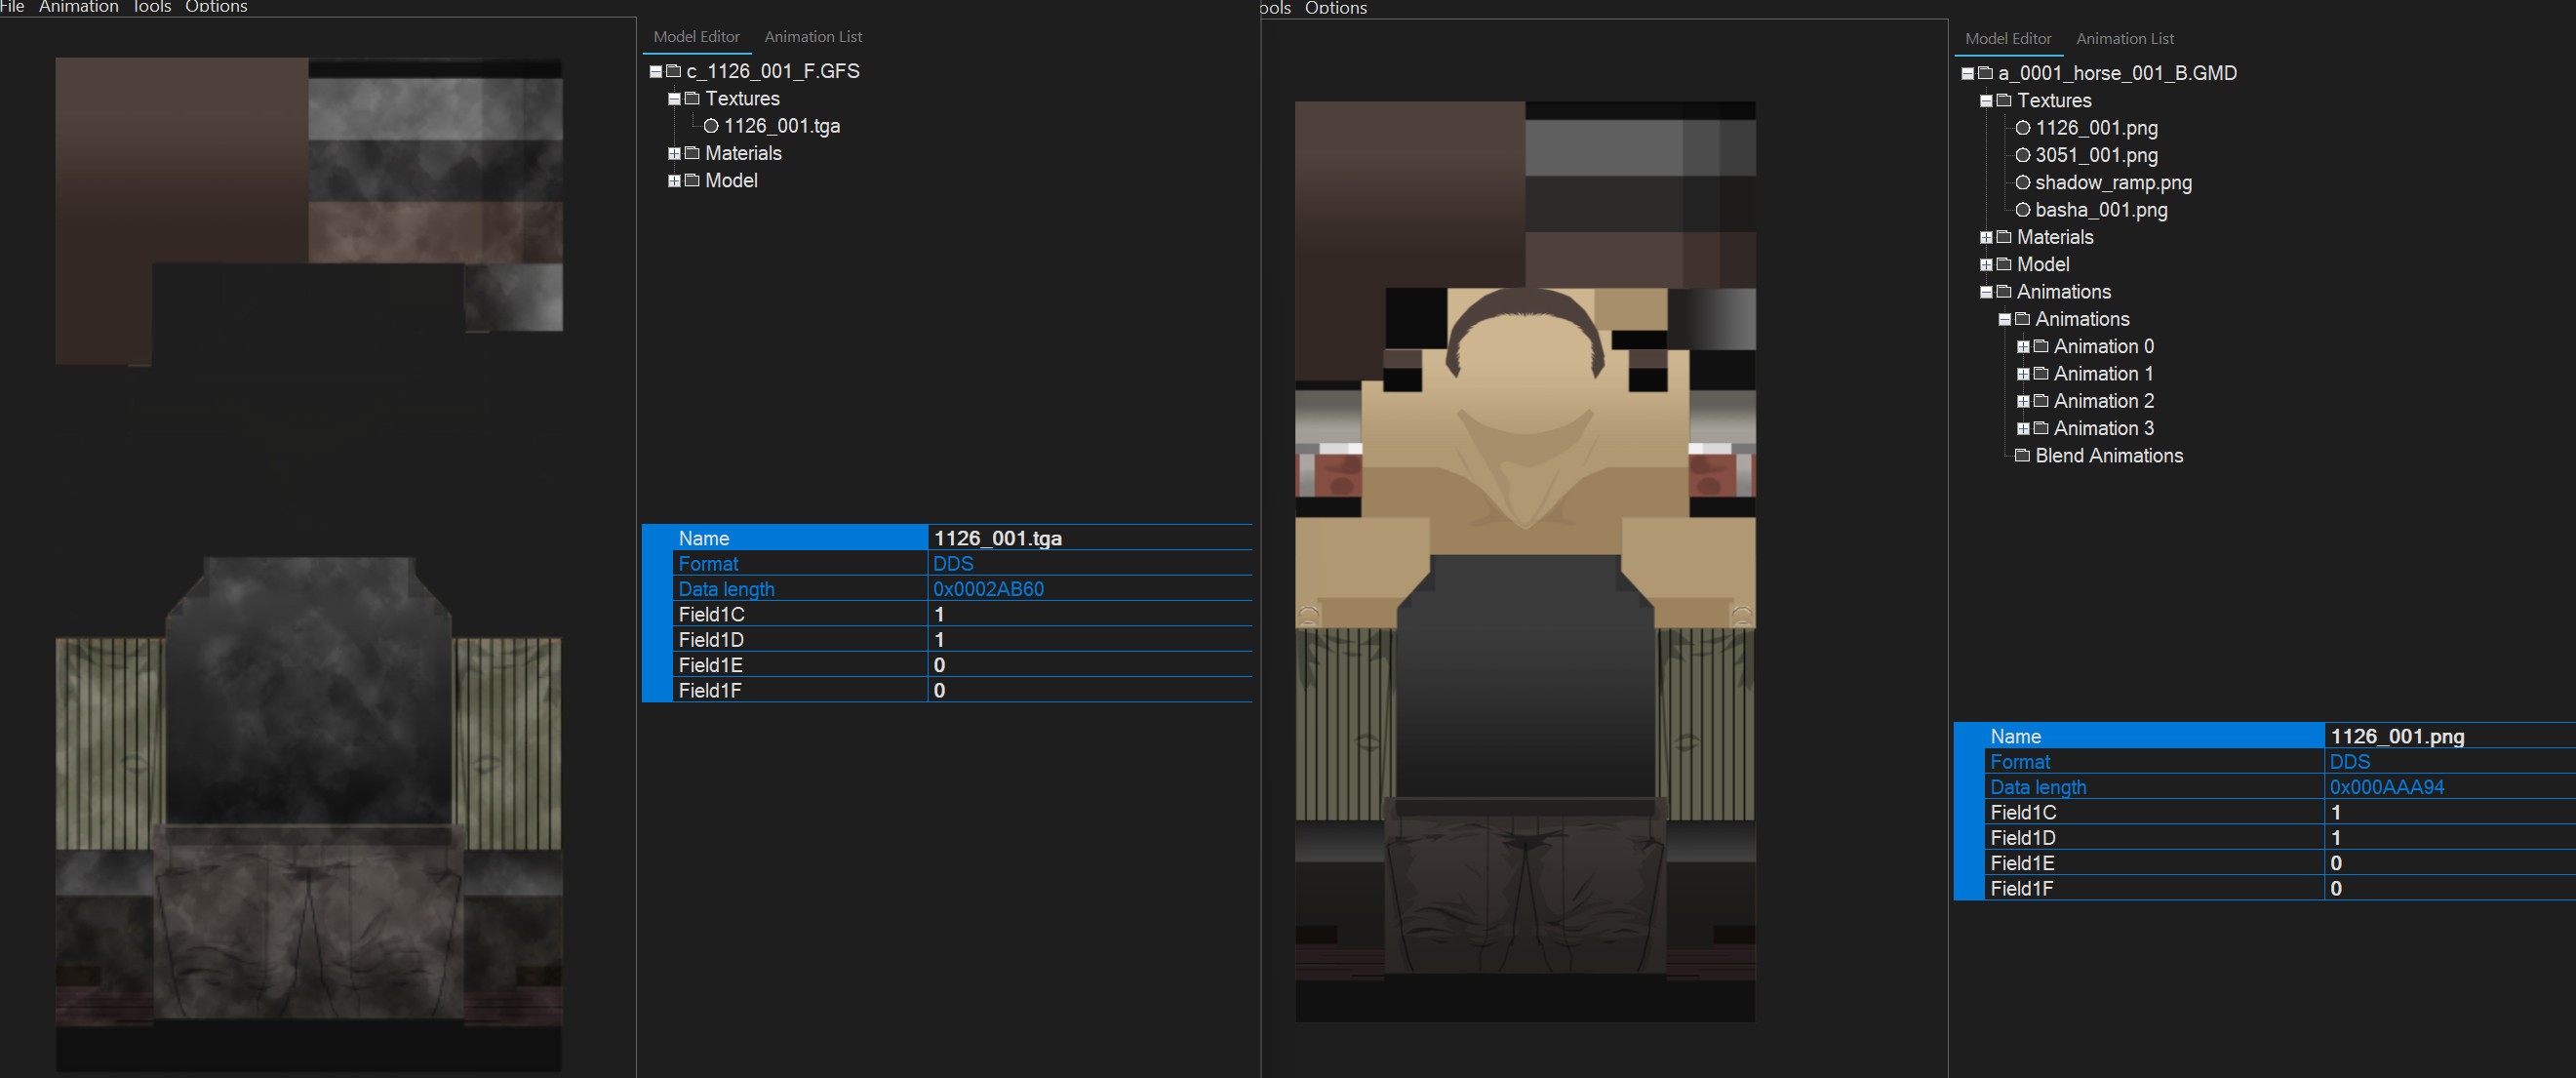Select 1126_001.png texture circle icon
2576x1078 pixels.
tap(2023, 128)
